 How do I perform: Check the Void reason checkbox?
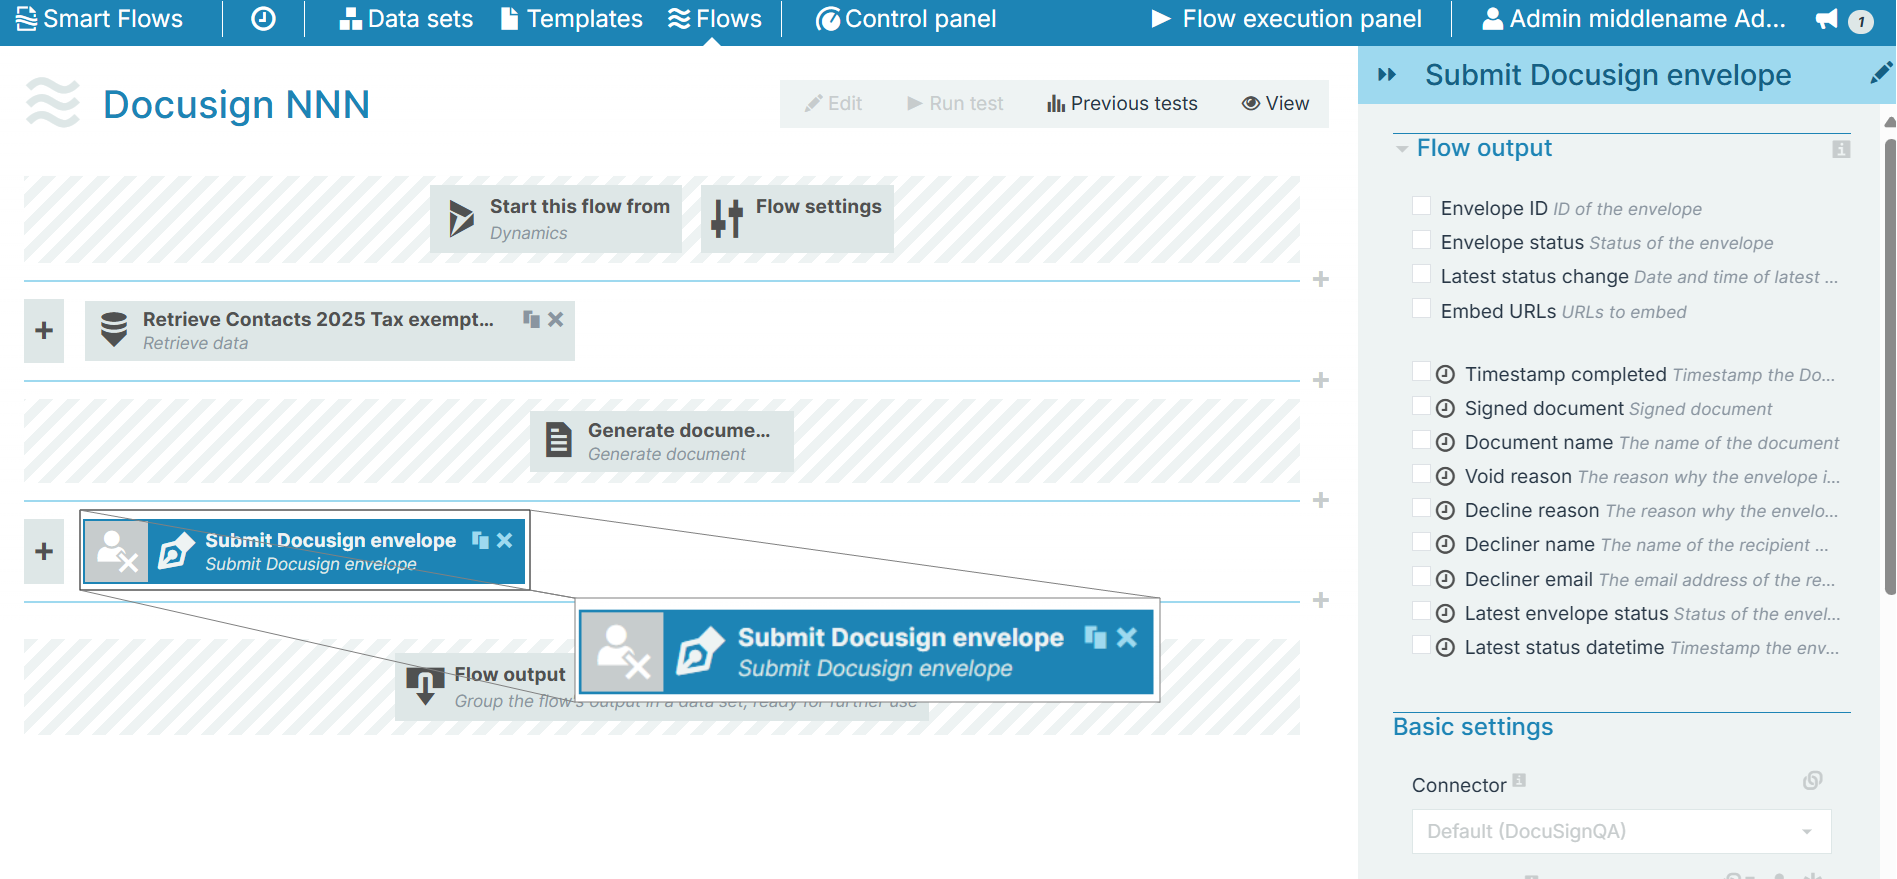tap(1421, 474)
